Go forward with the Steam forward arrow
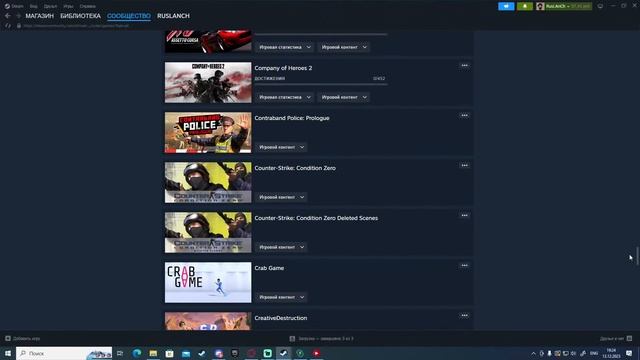 click(18, 16)
